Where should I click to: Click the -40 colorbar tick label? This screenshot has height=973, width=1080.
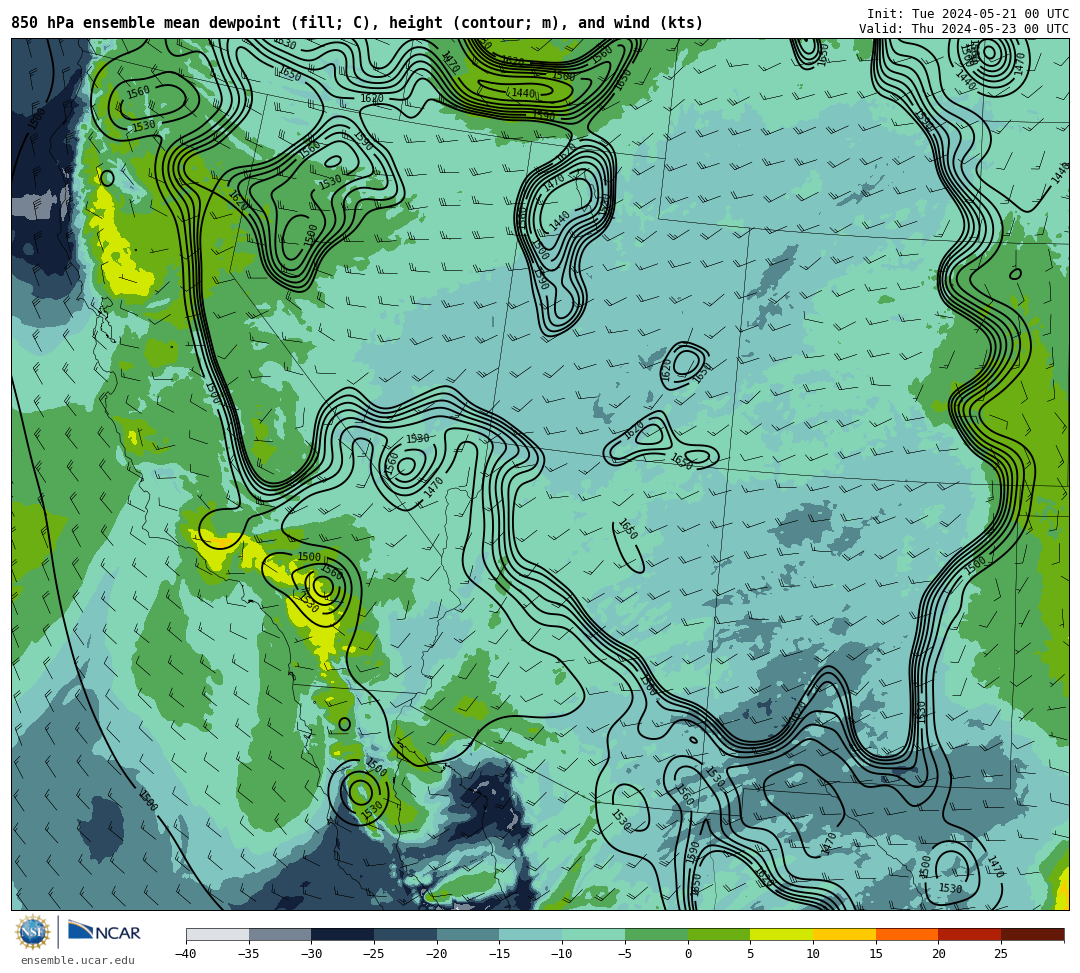(186, 954)
